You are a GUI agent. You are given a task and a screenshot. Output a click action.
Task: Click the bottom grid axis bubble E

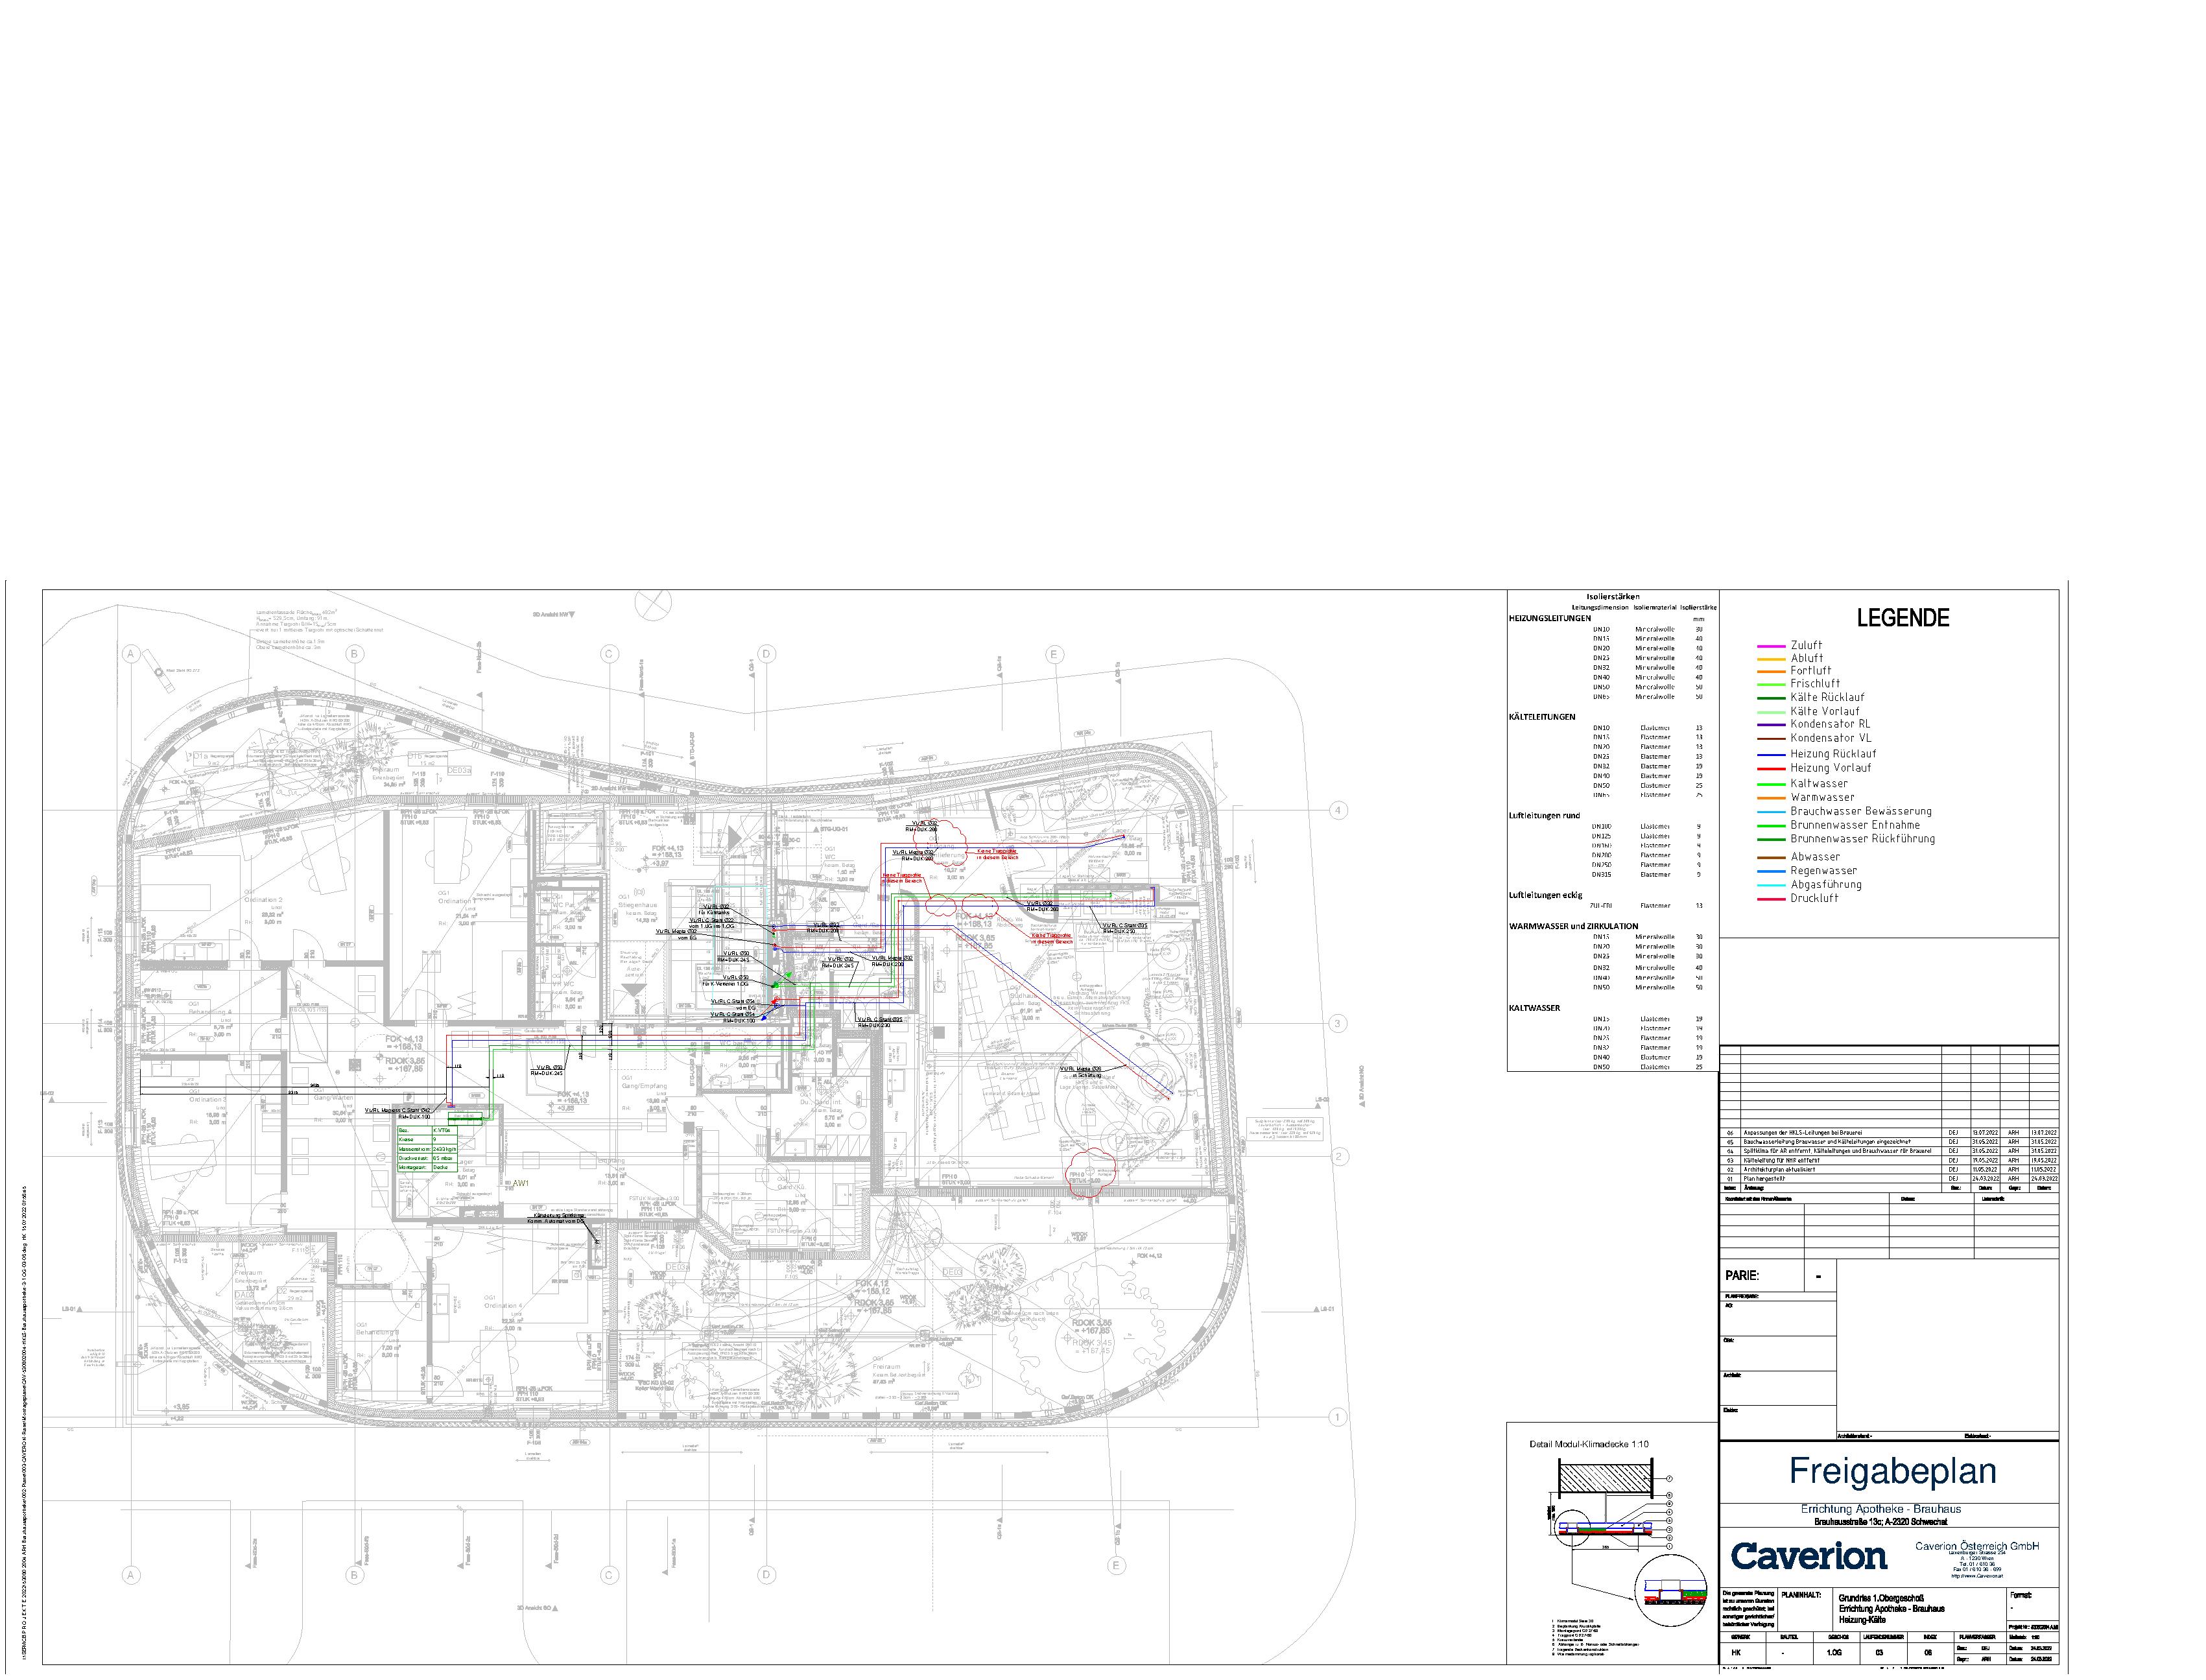coord(1116,1565)
